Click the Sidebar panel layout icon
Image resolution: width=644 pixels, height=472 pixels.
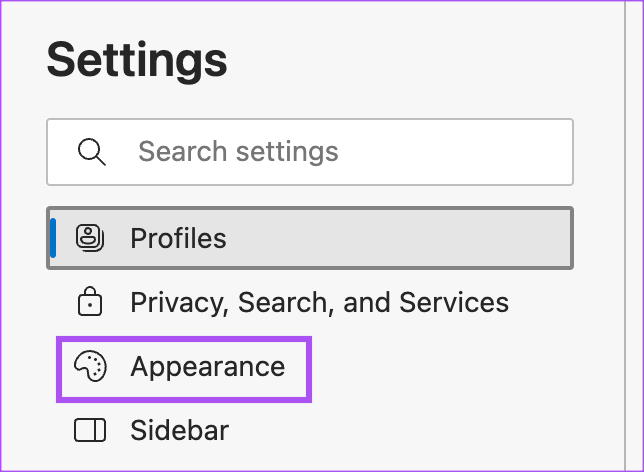[x=90, y=431]
